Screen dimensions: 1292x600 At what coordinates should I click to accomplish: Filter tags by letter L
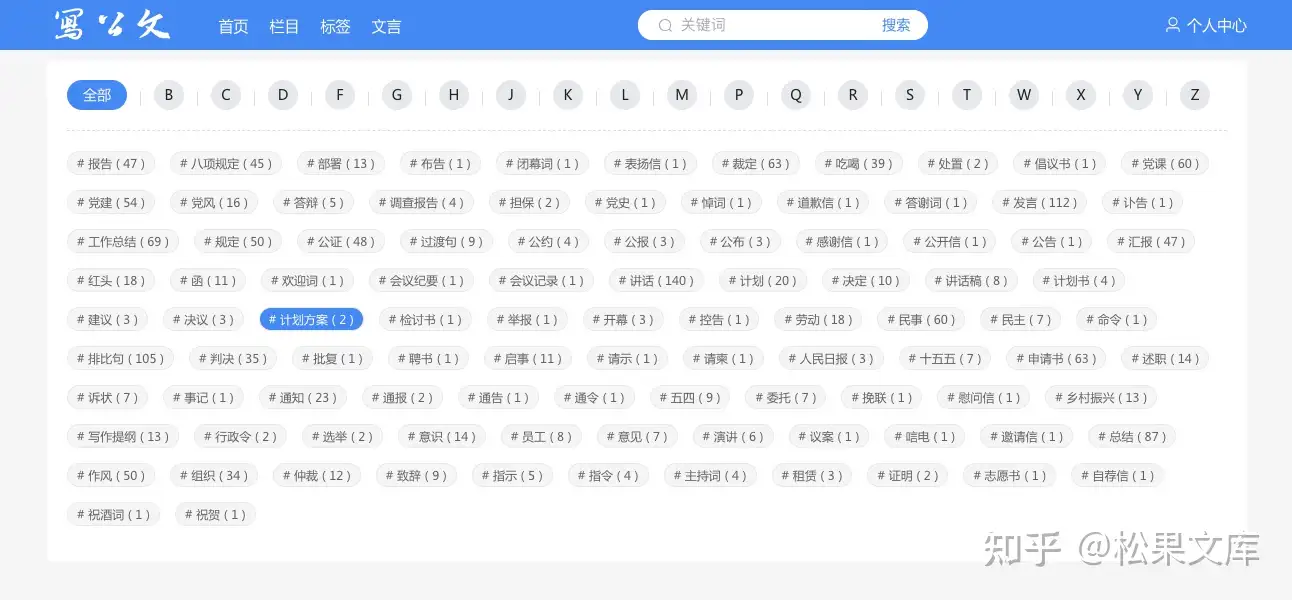pos(625,95)
